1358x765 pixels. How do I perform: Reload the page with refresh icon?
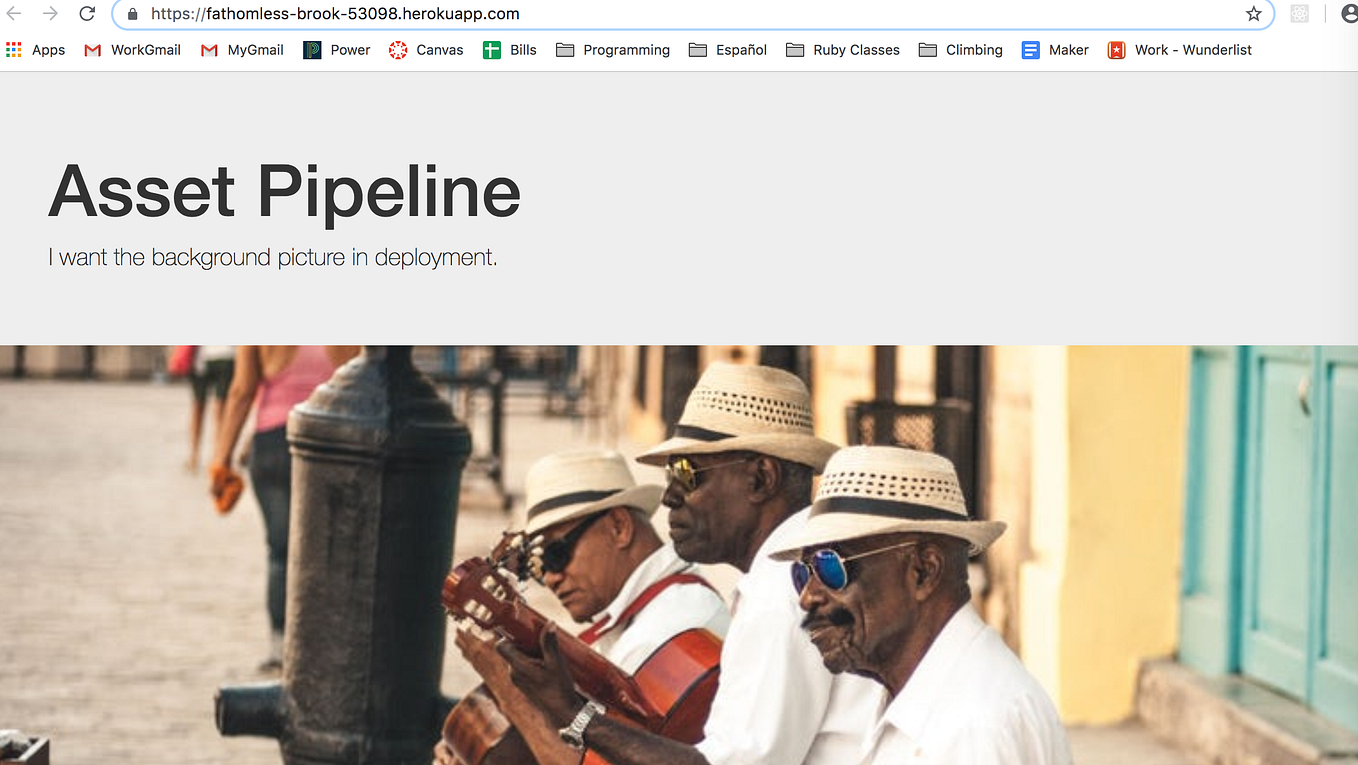[87, 14]
